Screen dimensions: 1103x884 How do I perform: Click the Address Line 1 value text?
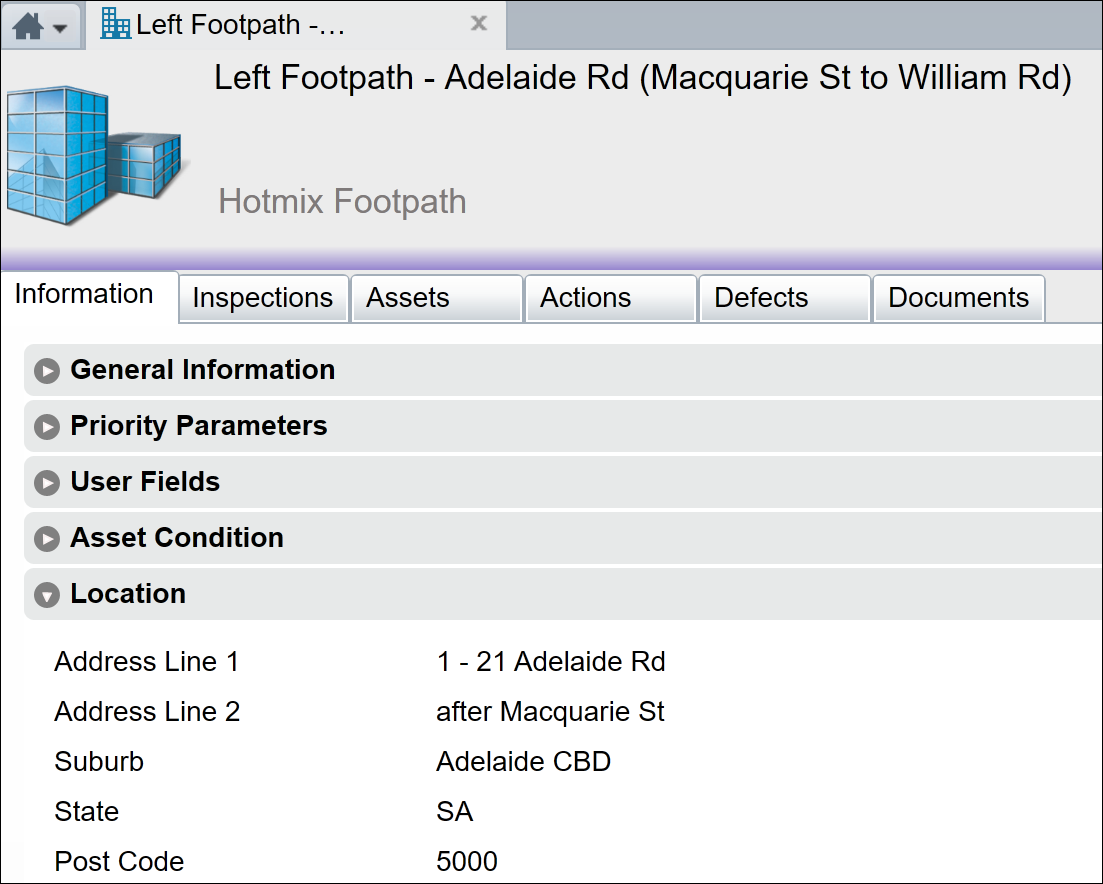pos(551,662)
